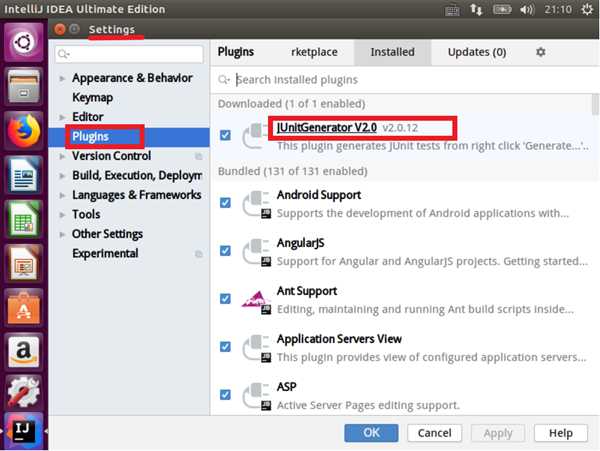The height and width of the screenshot is (451, 600).
Task: Open Files manager in dock
Action: (24, 86)
